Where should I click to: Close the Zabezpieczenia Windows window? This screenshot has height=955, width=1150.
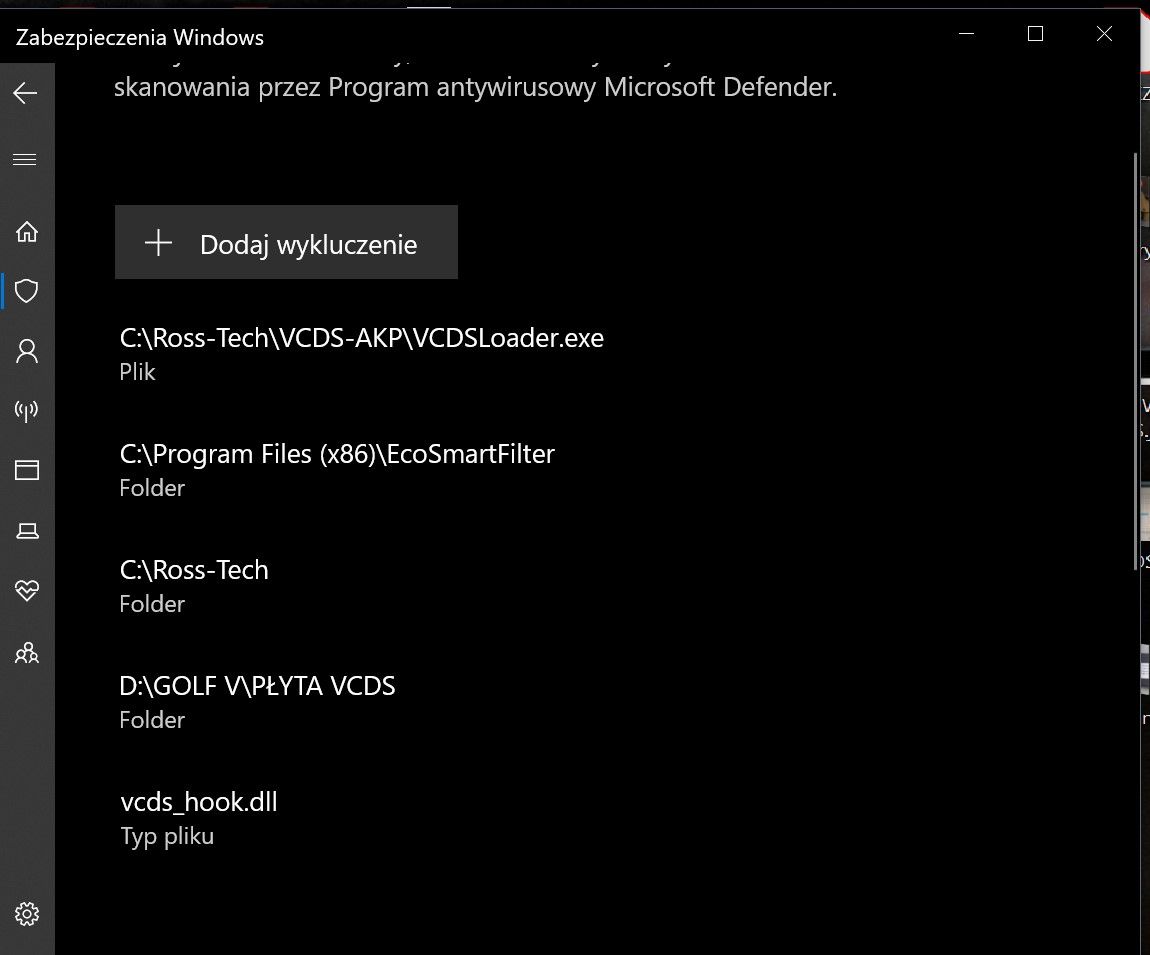[x=1105, y=34]
